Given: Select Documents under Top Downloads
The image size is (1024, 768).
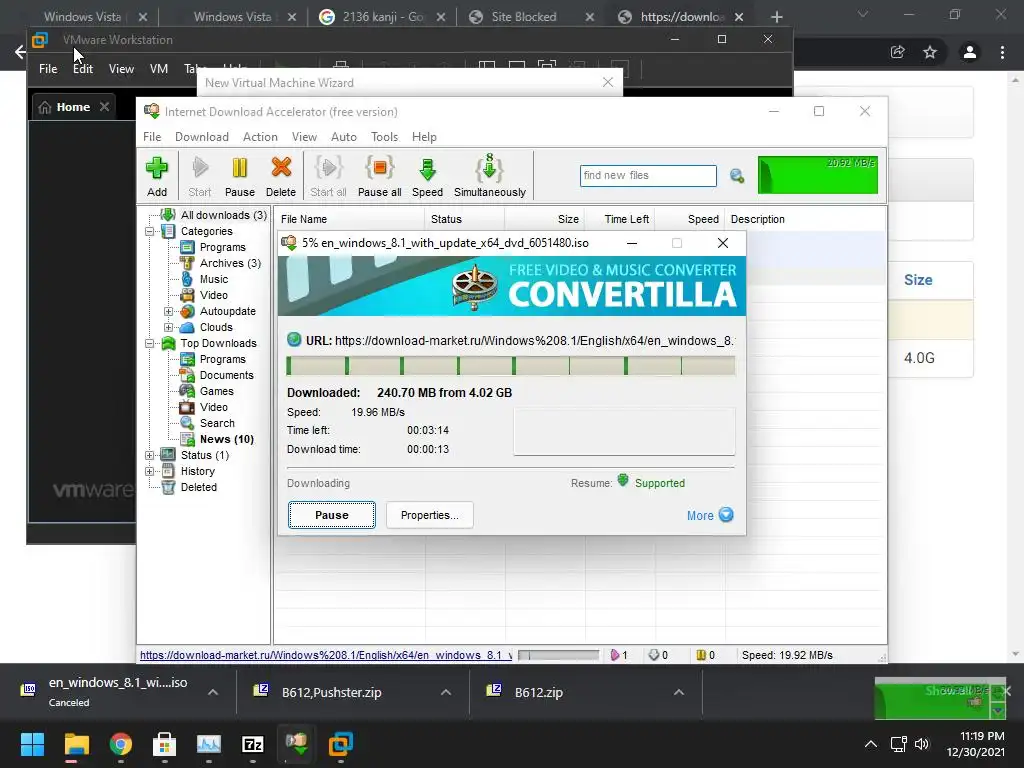Looking at the screenshot, I should (227, 375).
